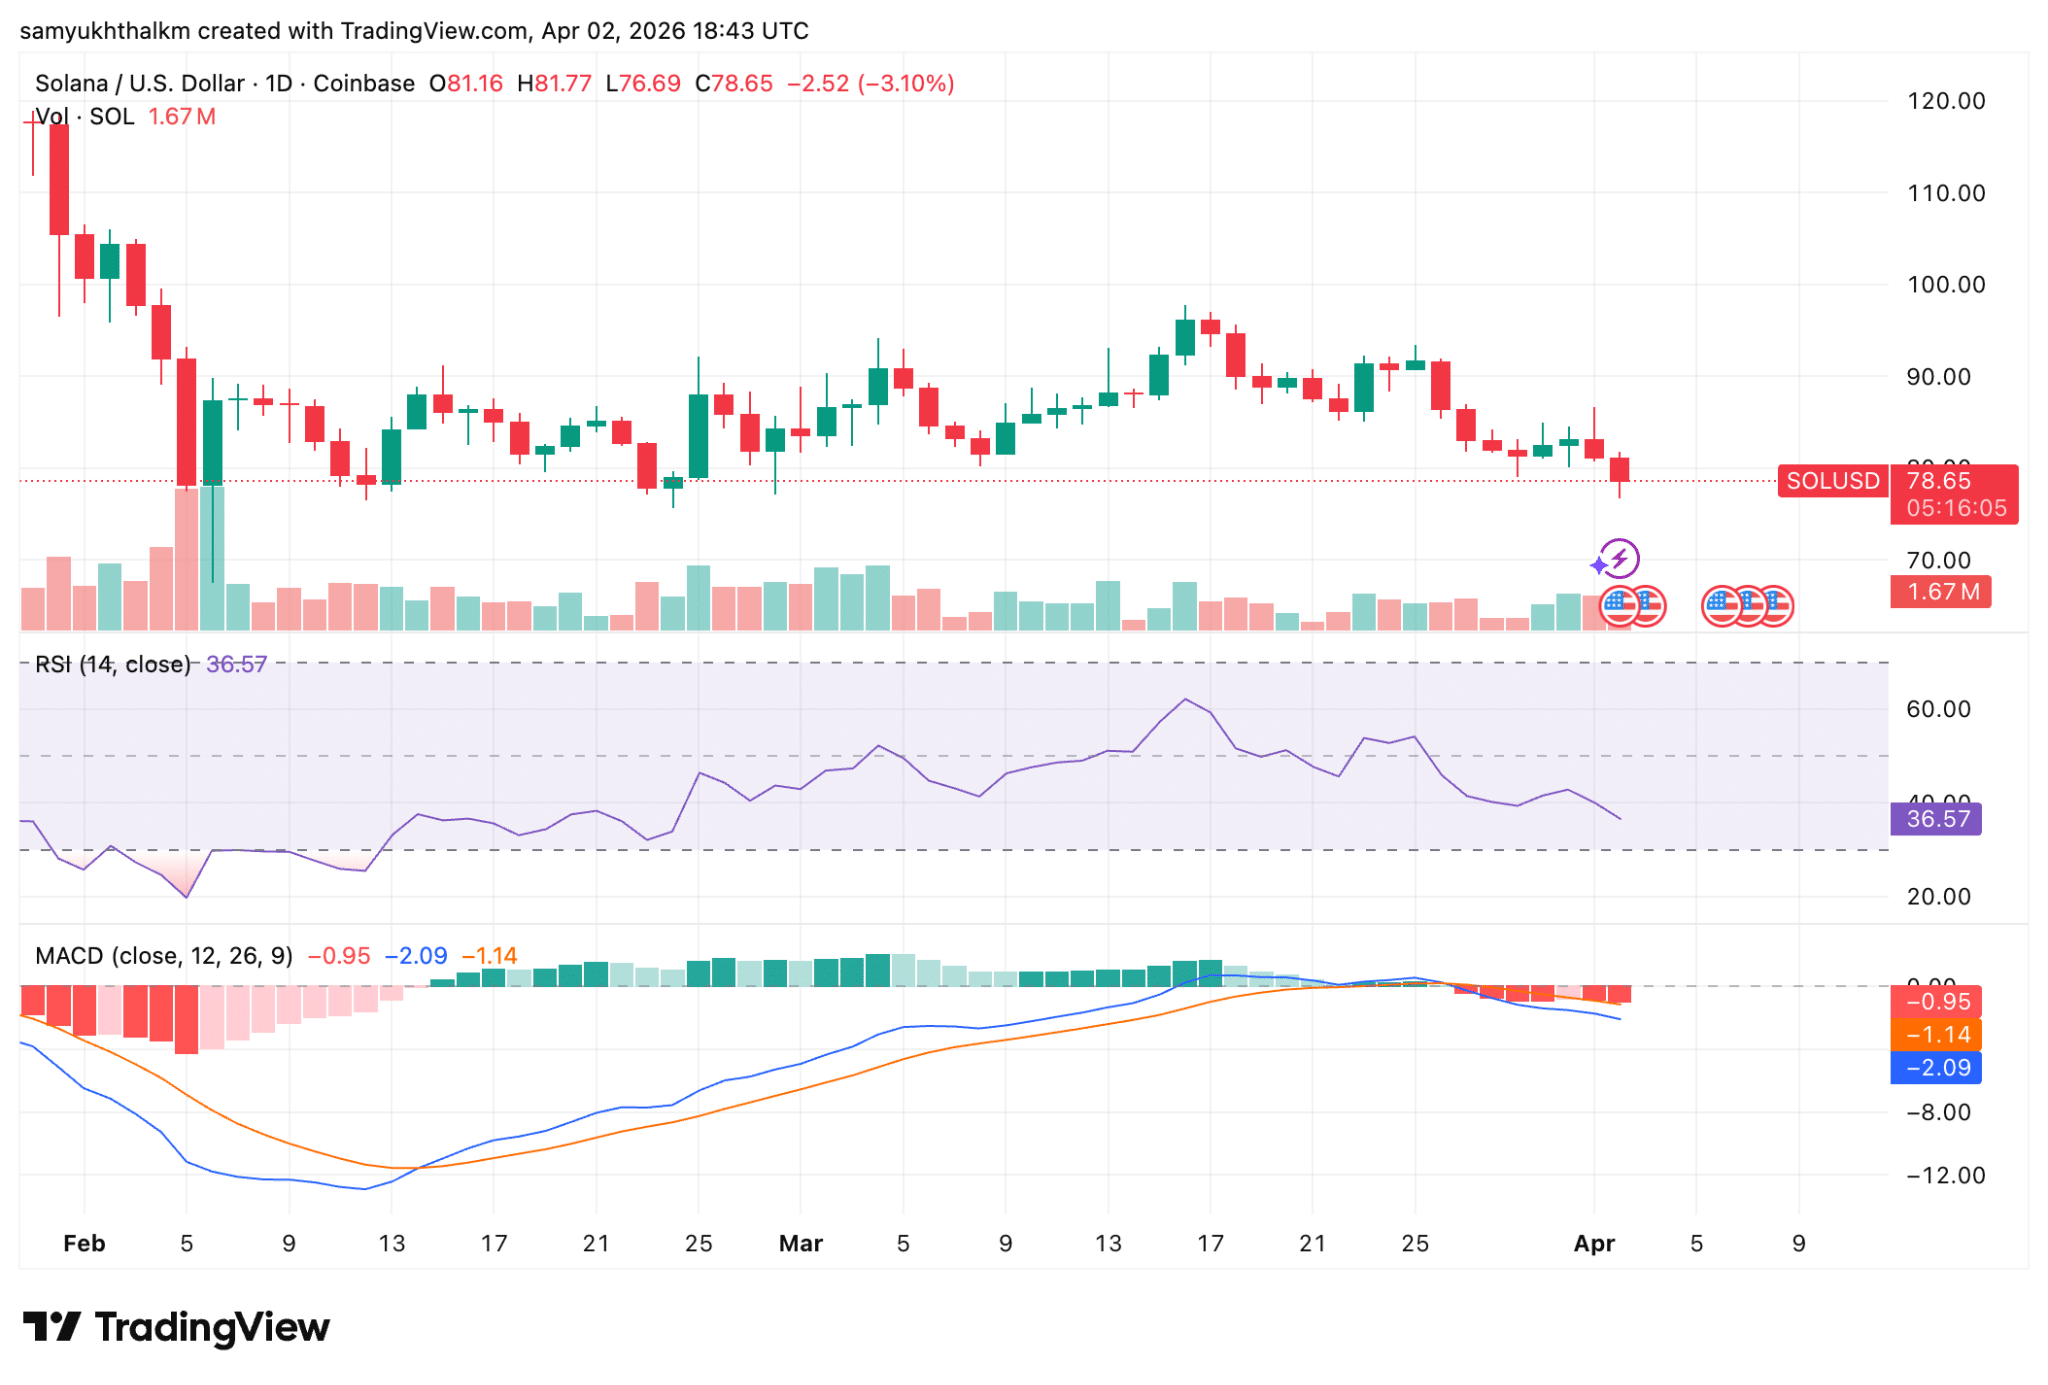This screenshot has height=1385, width=2048.
Task: Click the orange -1.14 signal axis label
Action: tap(1936, 1034)
